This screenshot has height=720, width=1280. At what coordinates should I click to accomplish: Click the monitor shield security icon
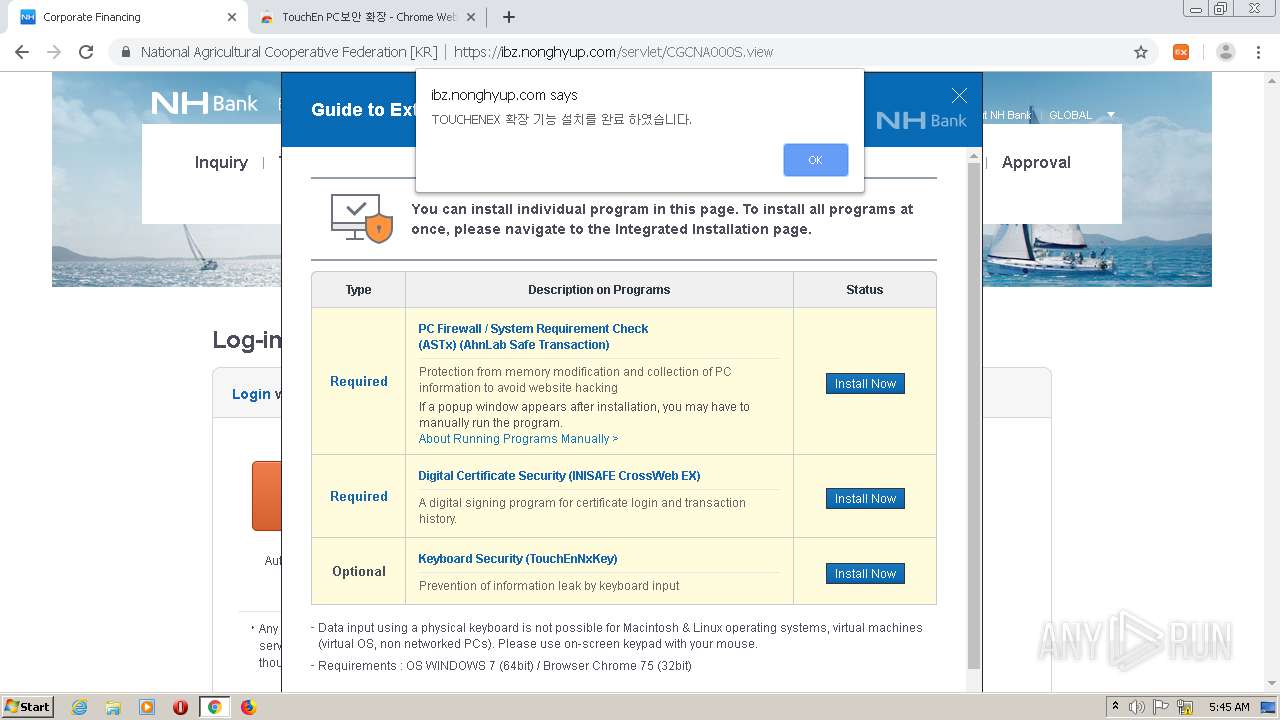tap(362, 218)
